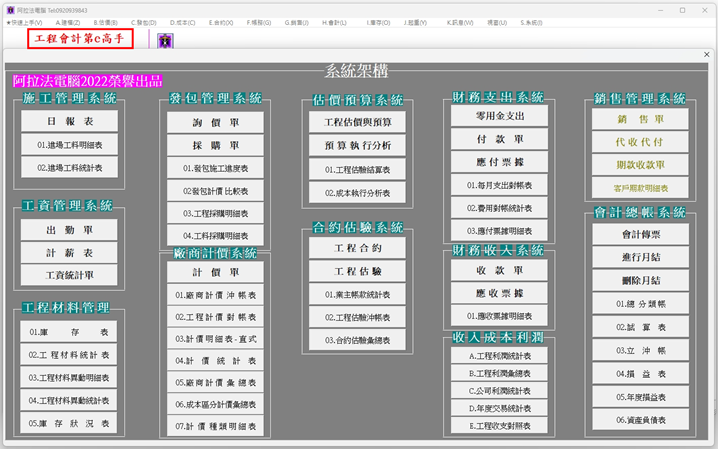Click the 計價單 button
Screen dimensions: 719x450
click(215, 272)
